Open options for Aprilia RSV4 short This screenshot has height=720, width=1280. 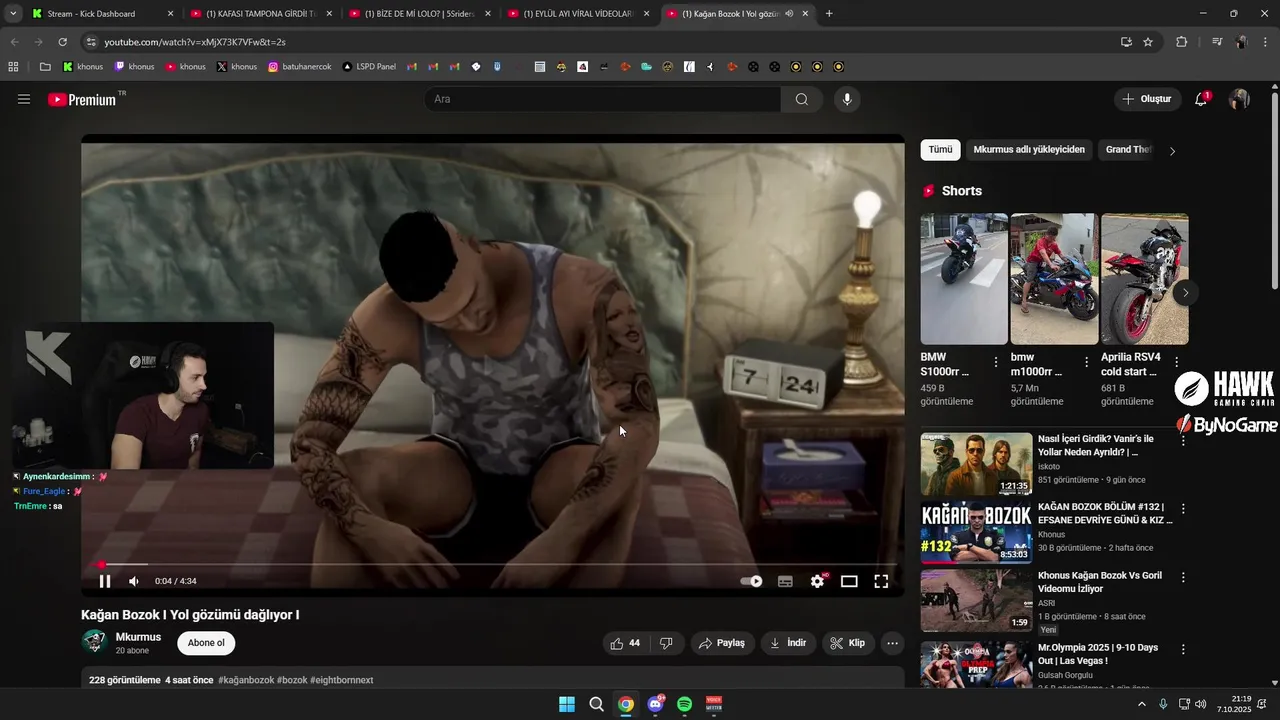1176,362
